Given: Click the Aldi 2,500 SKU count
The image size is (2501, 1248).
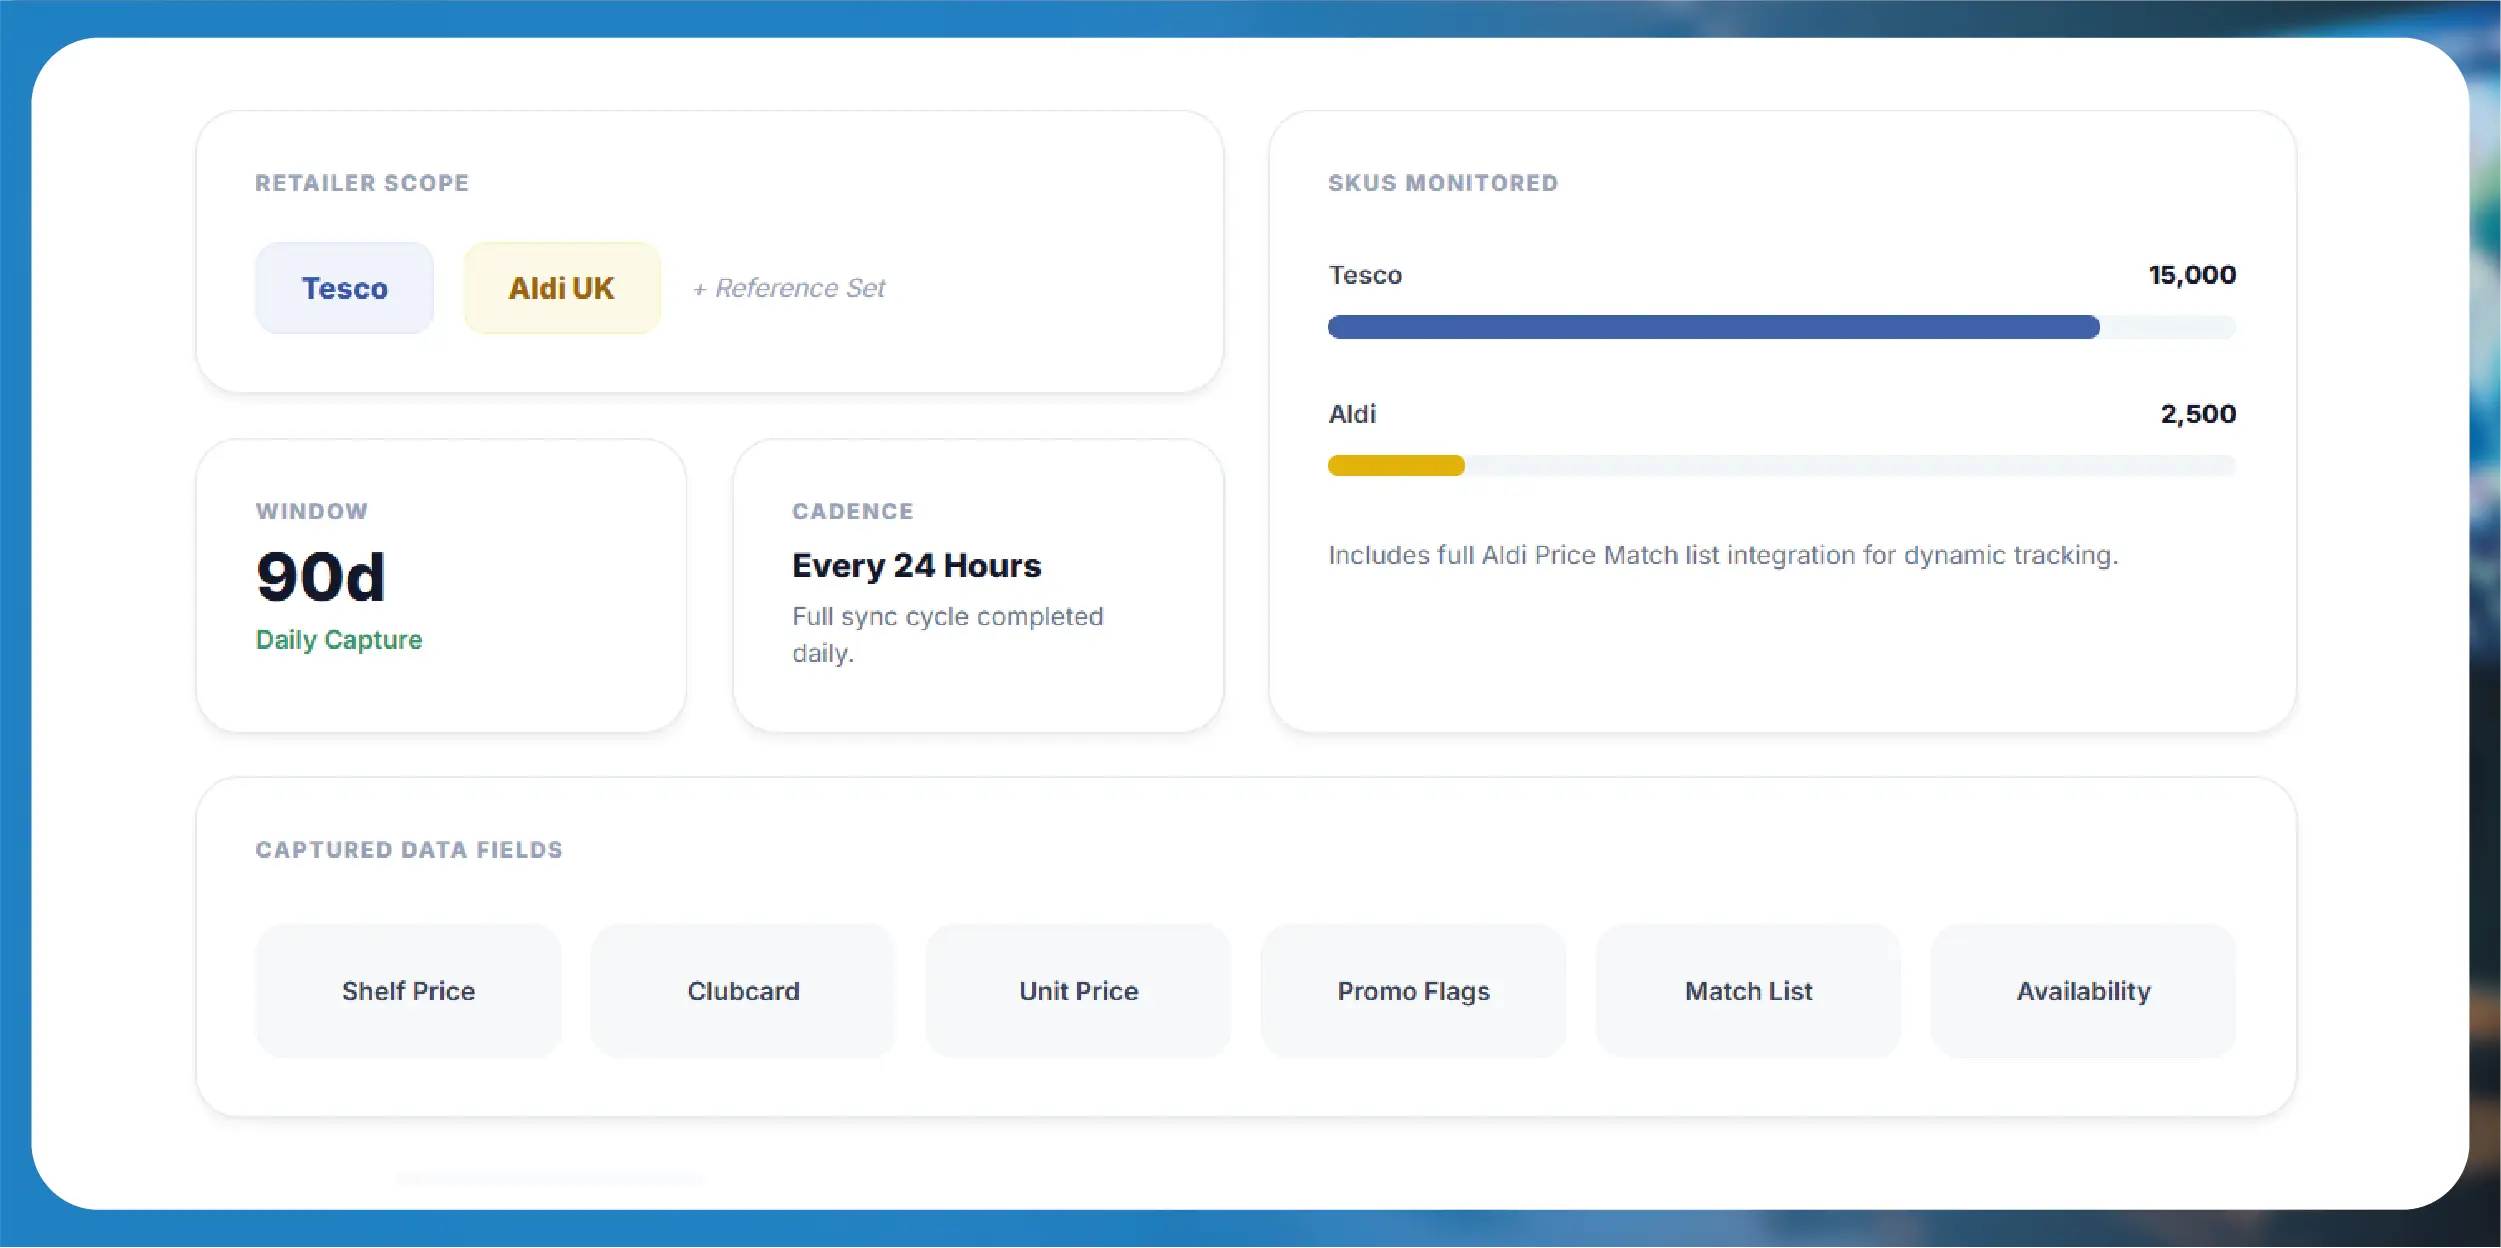Looking at the screenshot, I should click(2198, 414).
